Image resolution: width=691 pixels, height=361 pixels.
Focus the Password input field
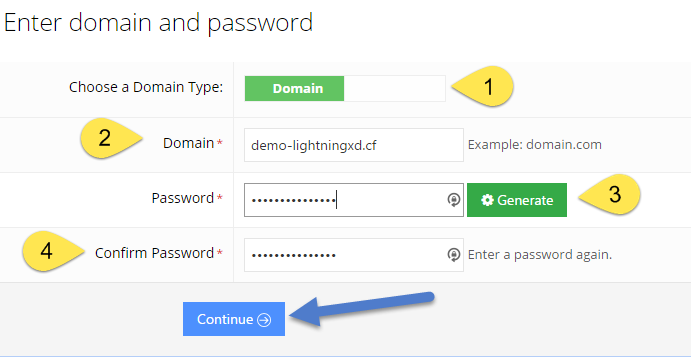click(x=353, y=200)
